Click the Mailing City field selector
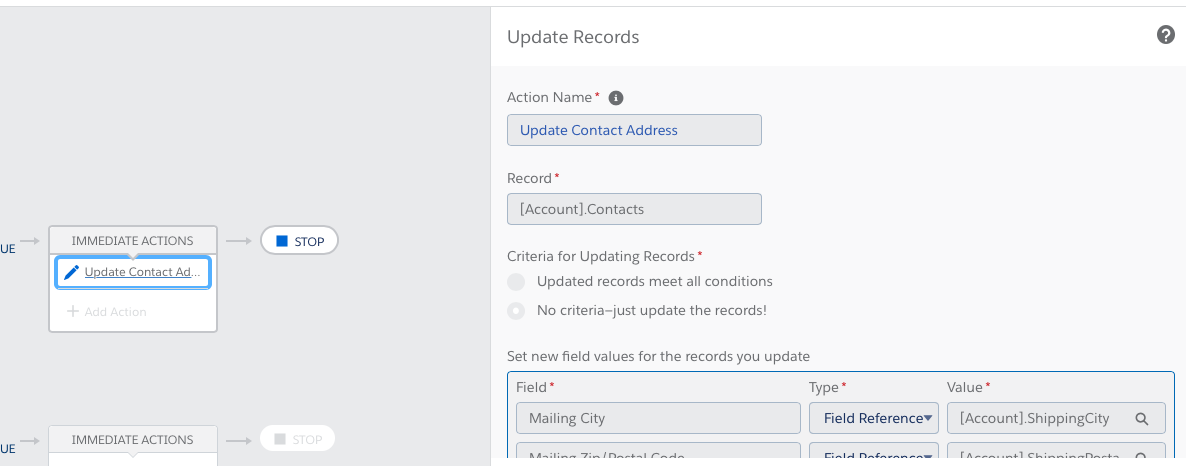 658,418
